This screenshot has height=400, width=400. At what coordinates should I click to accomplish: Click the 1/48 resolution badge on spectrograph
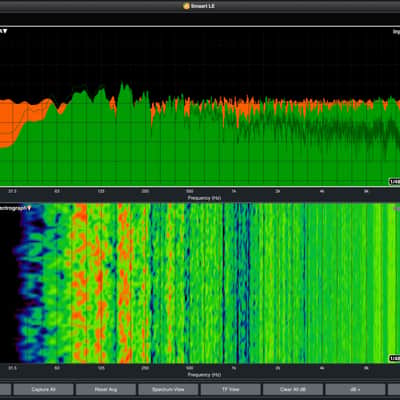click(395, 358)
